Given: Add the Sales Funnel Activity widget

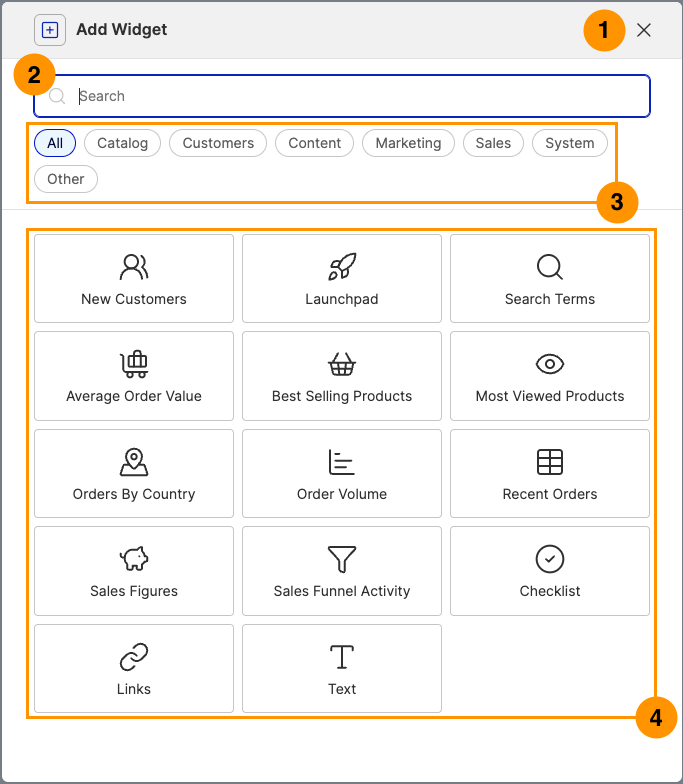Looking at the screenshot, I should [342, 571].
